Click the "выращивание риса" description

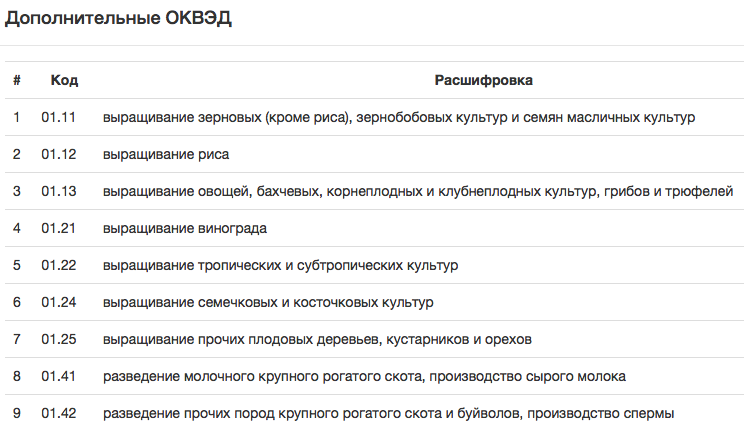click(x=166, y=154)
